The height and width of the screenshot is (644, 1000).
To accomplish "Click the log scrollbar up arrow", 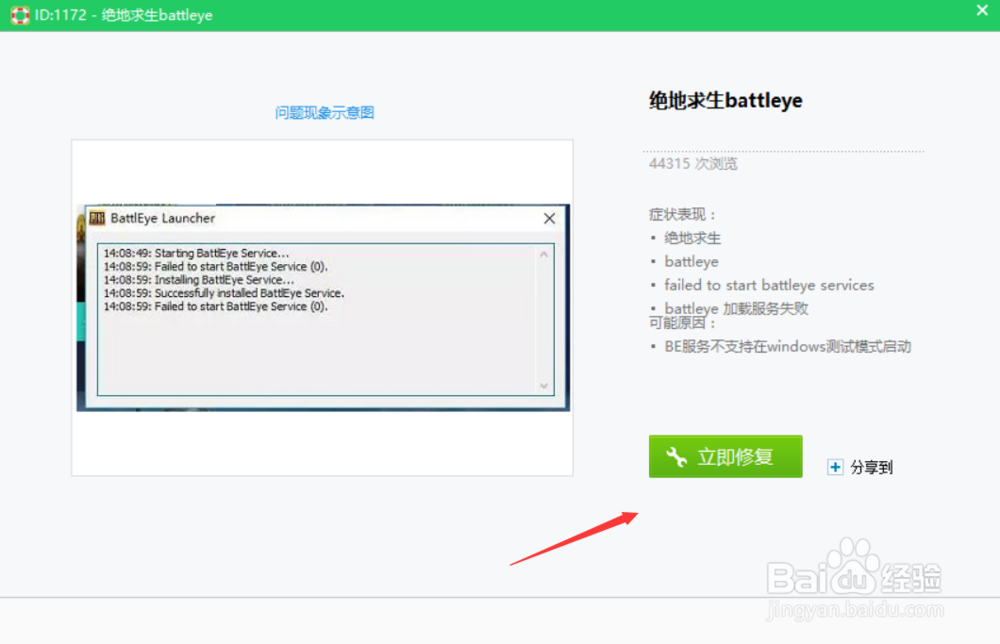I will click(544, 254).
